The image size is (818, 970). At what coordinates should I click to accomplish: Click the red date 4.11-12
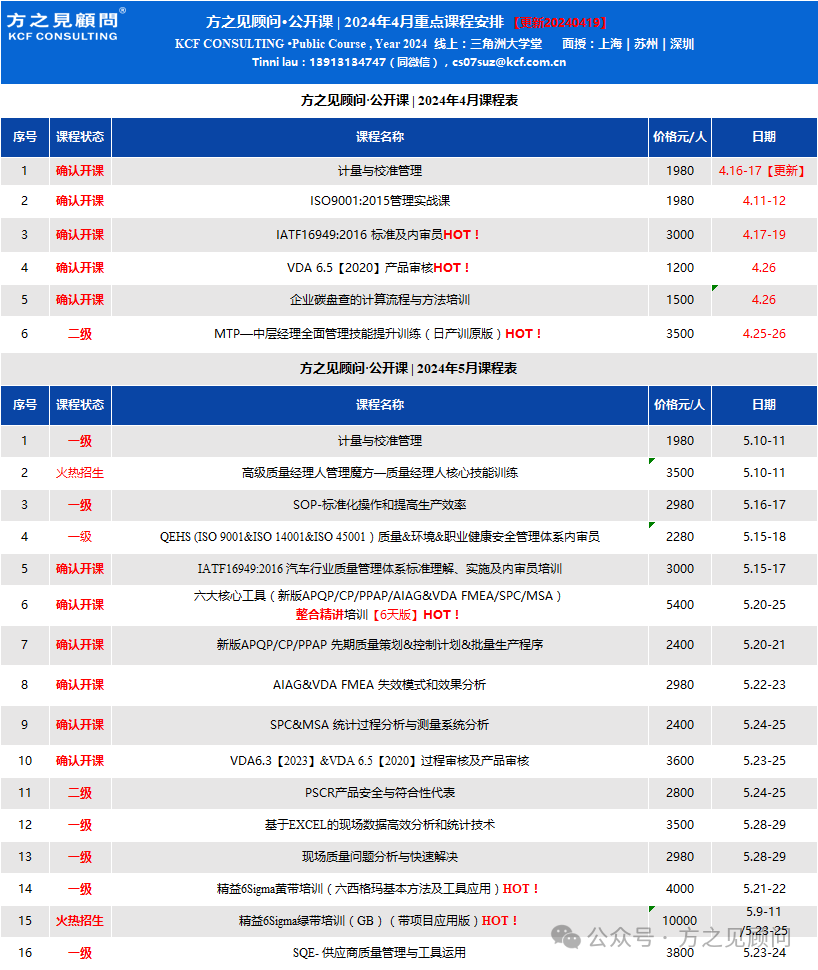click(764, 201)
